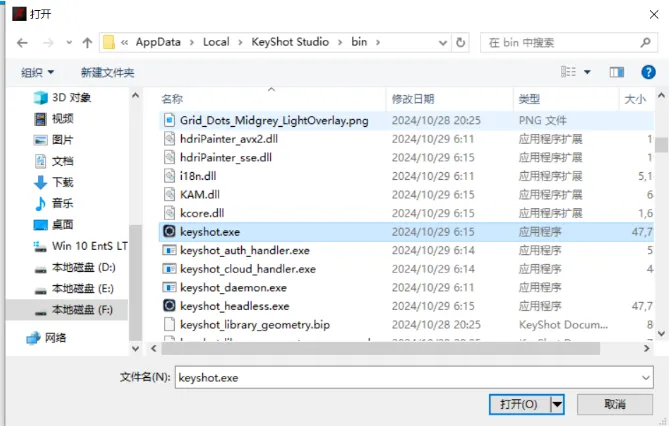
Task: Click keyshot.exe application icon
Action: pyautogui.click(x=169, y=231)
